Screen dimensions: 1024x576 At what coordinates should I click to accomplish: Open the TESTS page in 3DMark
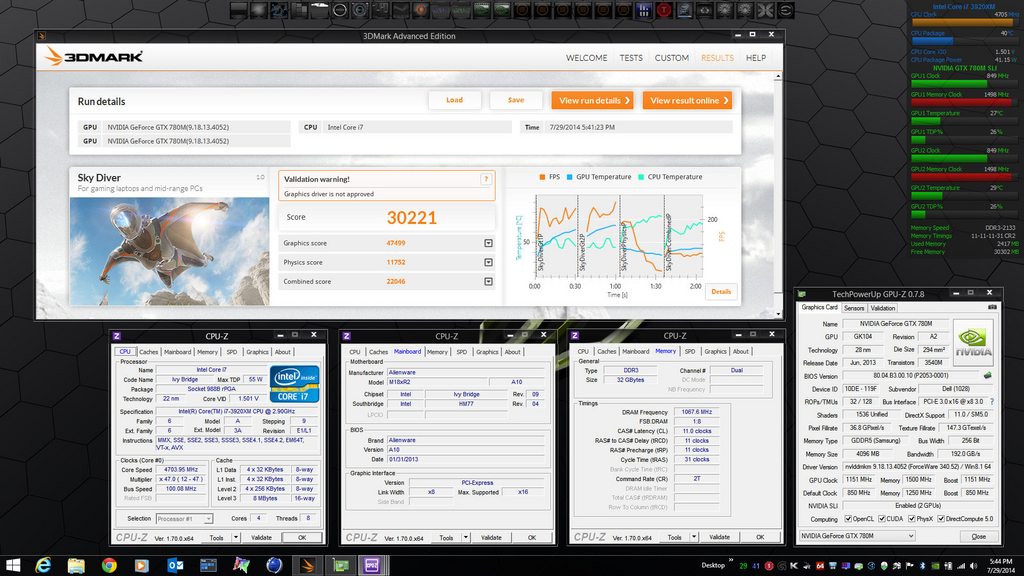pyautogui.click(x=631, y=57)
